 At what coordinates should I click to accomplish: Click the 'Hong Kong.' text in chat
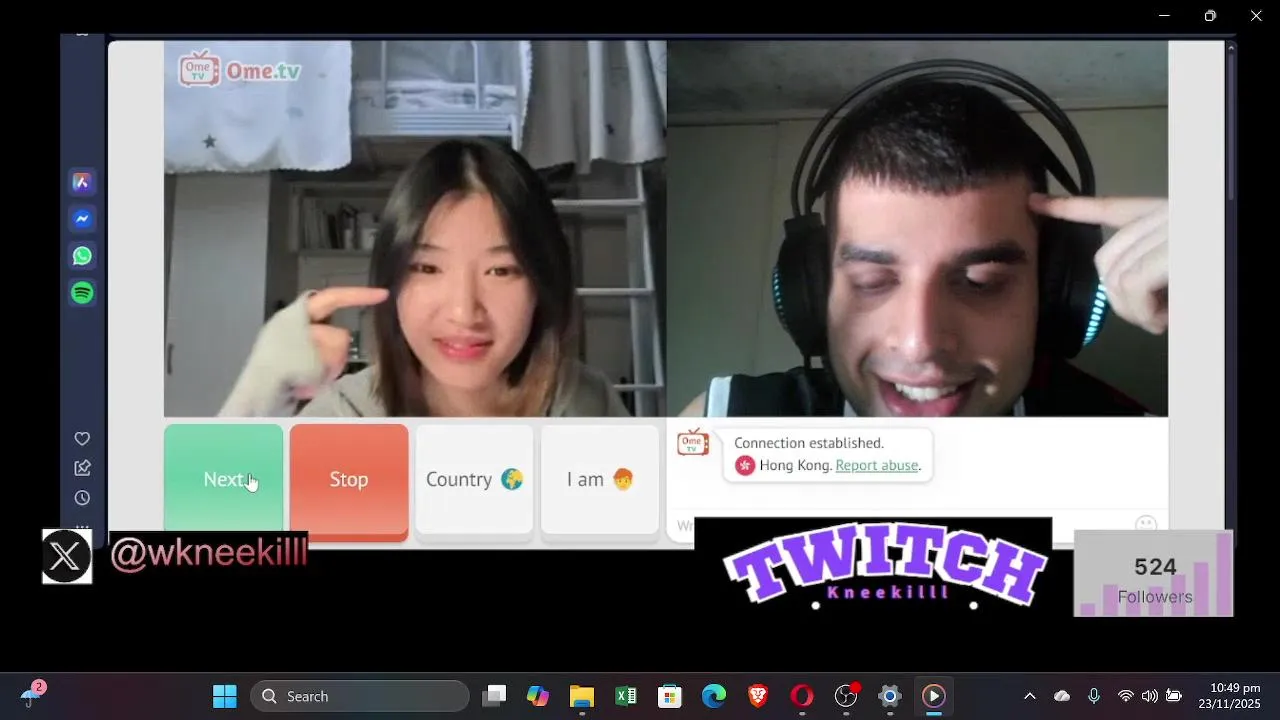(795, 465)
